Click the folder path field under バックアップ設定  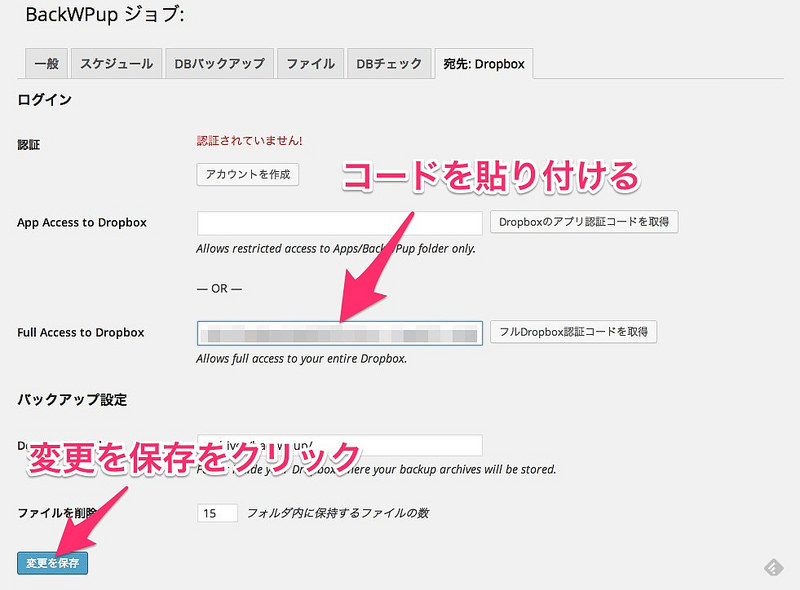point(340,445)
